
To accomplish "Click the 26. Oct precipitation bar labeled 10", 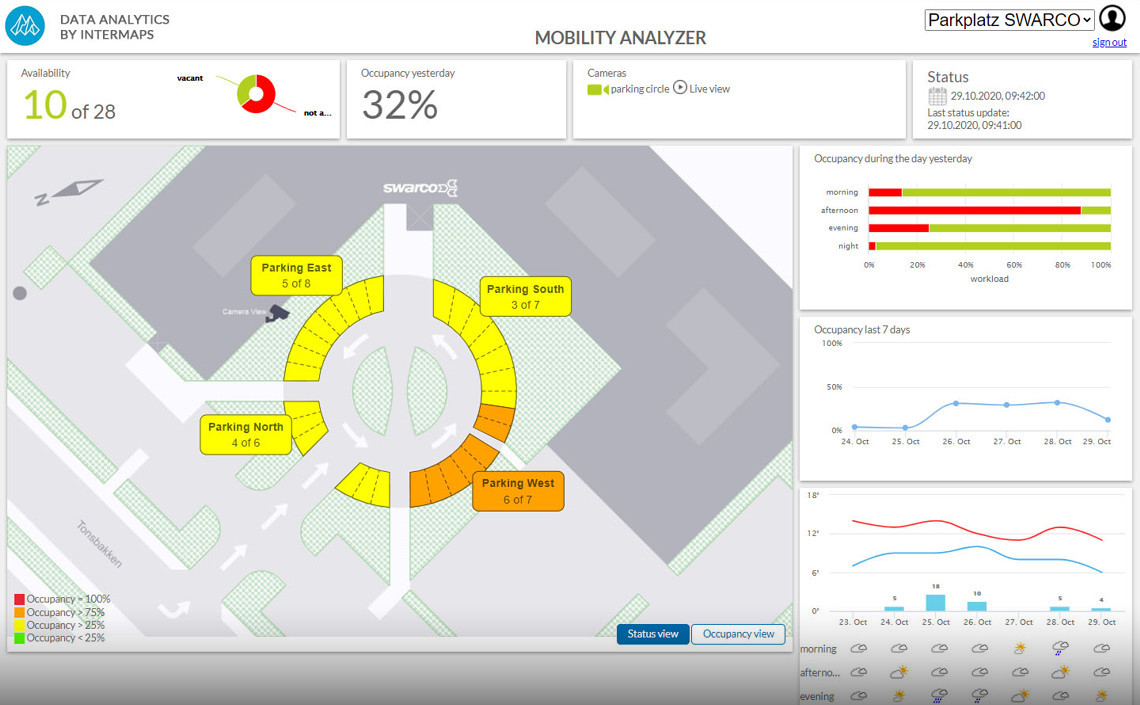I will tap(976, 606).
